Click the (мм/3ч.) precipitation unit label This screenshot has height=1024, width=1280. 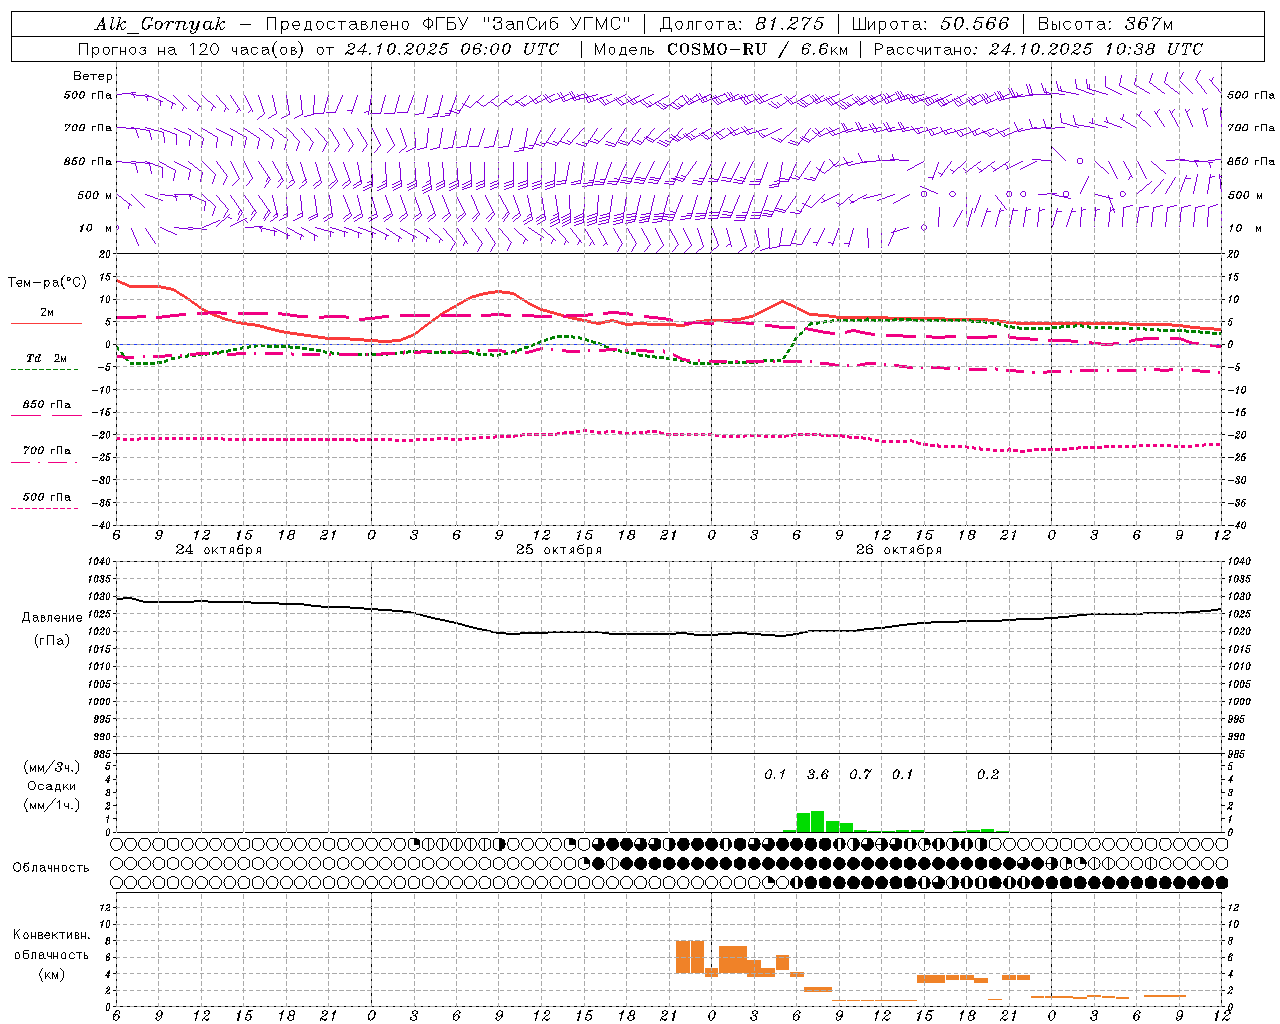[52, 767]
